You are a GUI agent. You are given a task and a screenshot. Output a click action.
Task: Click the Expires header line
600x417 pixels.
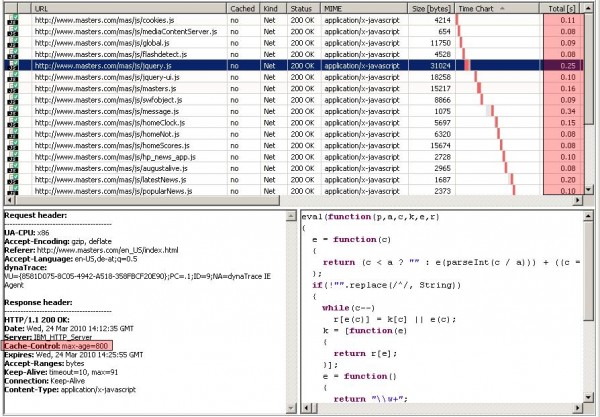pos(73,355)
